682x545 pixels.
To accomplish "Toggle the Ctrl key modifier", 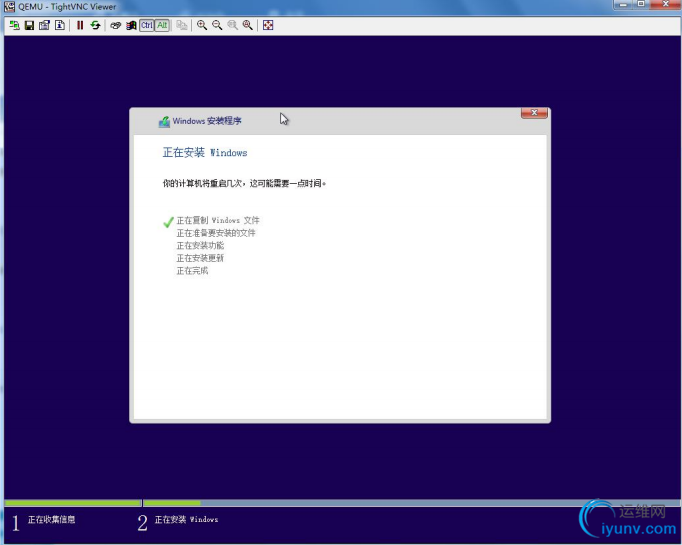I will point(147,25).
